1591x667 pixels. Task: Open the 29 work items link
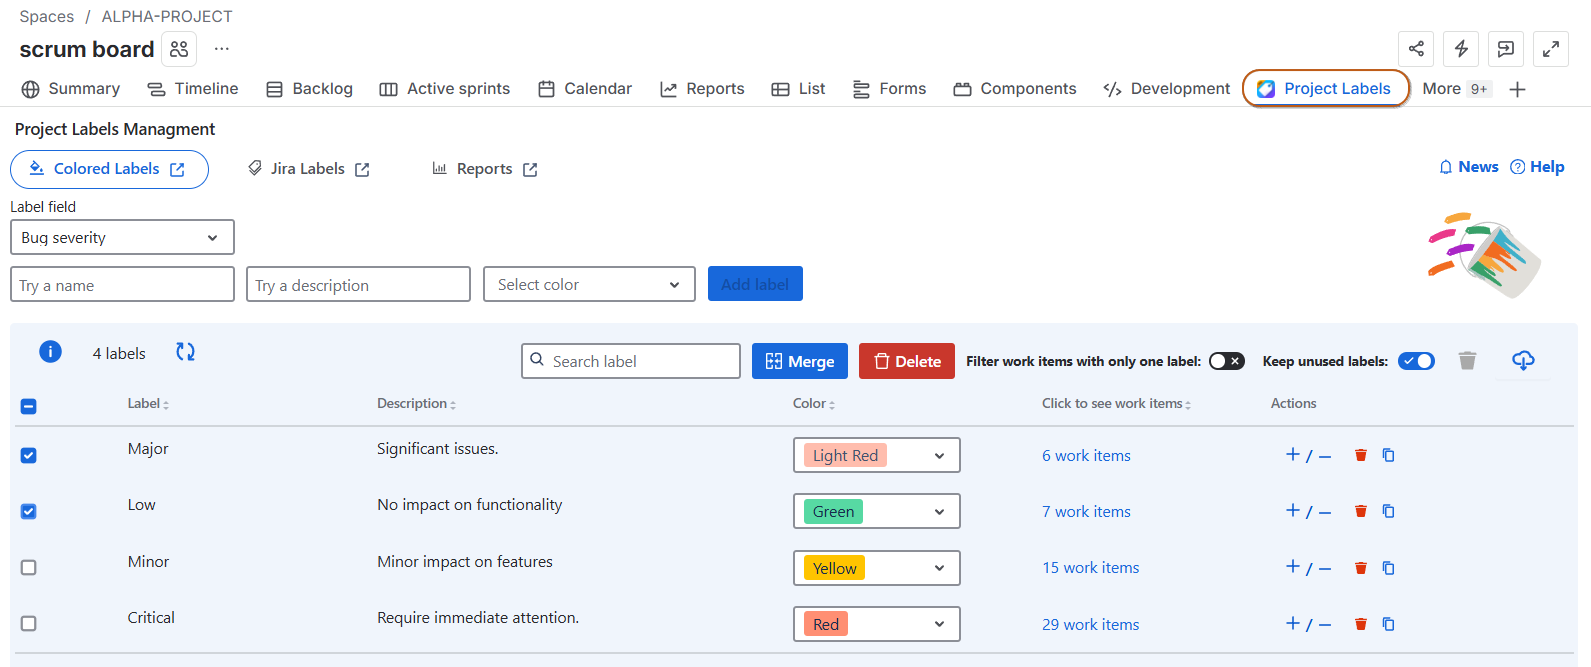click(x=1090, y=624)
